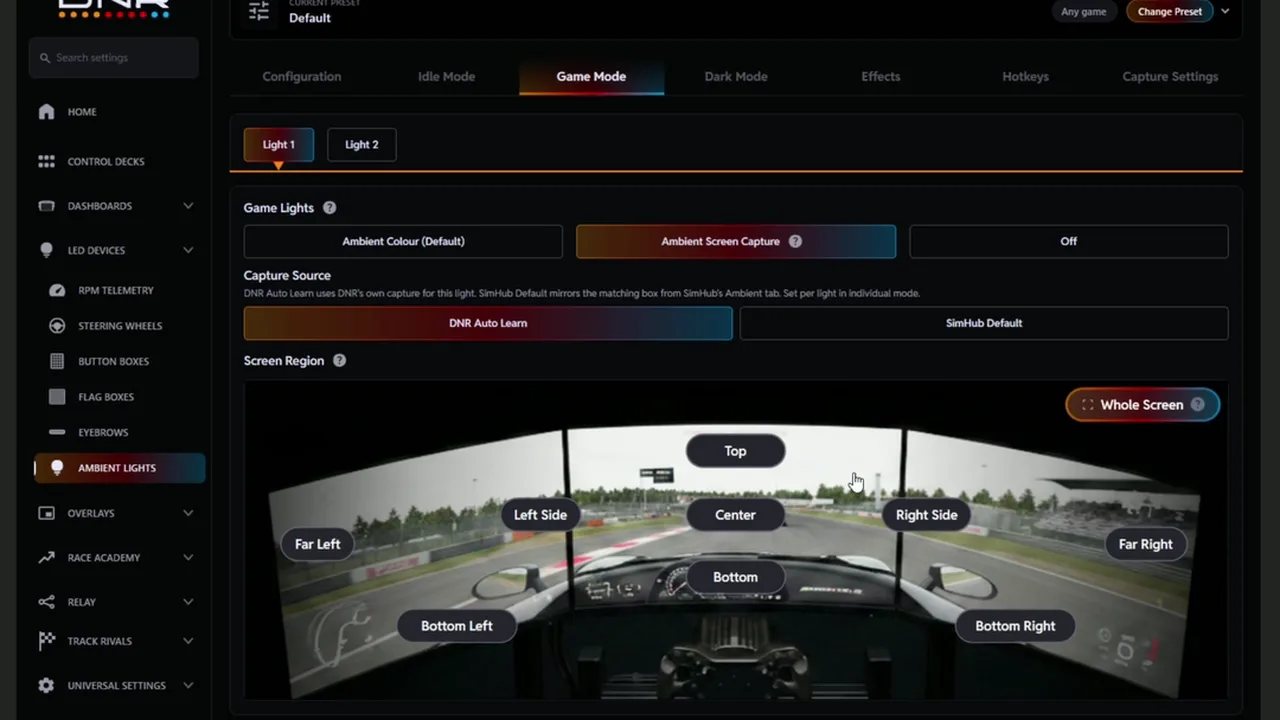Click the Whole Screen button

point(1142,405)
